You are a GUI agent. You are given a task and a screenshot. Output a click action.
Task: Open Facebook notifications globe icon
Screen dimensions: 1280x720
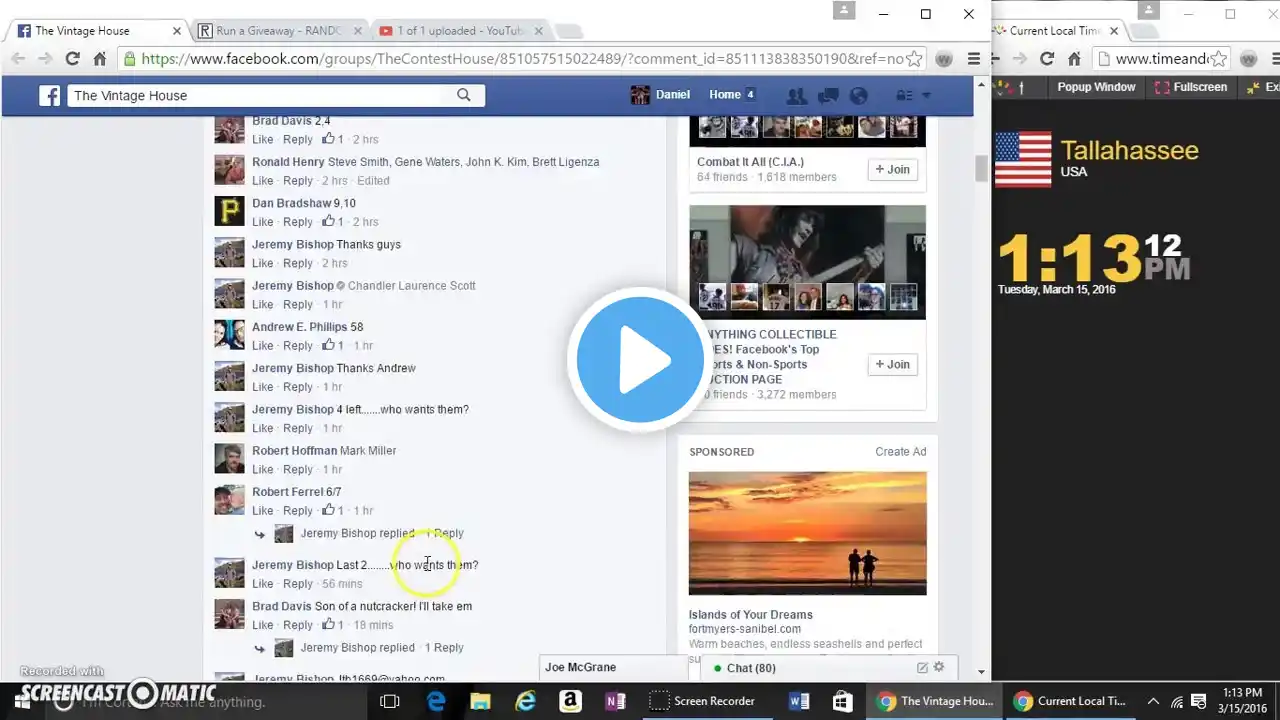[858, 96]
